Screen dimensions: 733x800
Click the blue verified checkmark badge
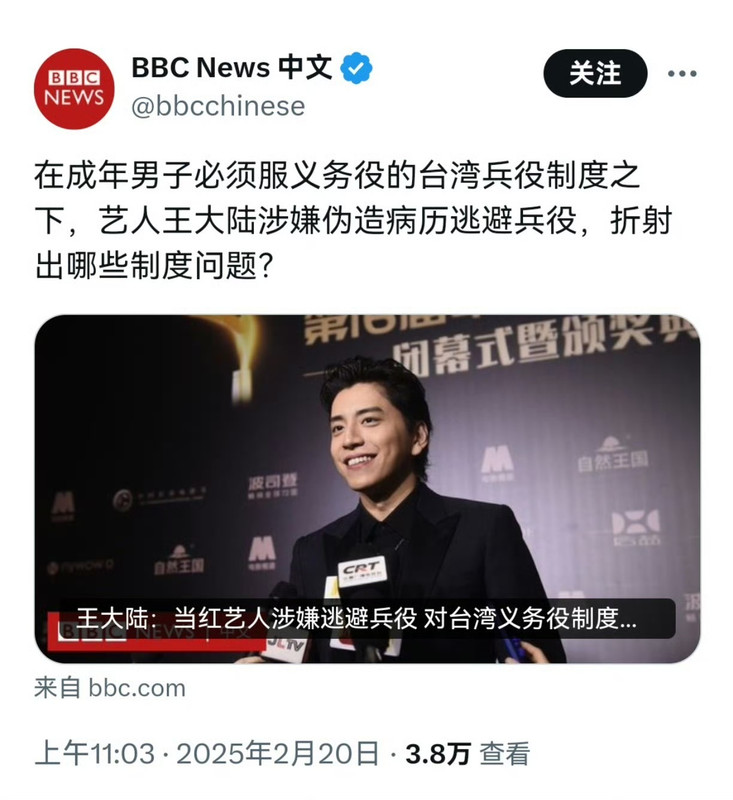click(356, 67)
